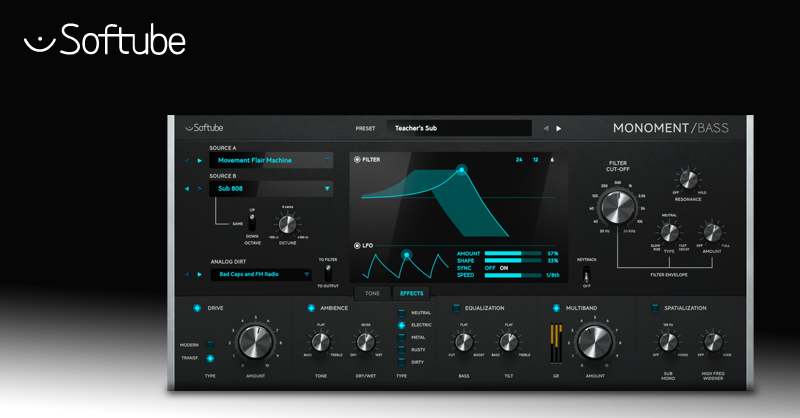The width and height of the screenshot is (800, 418).
Task: Click the LFO Amount slider
Action: coord(513,254)
